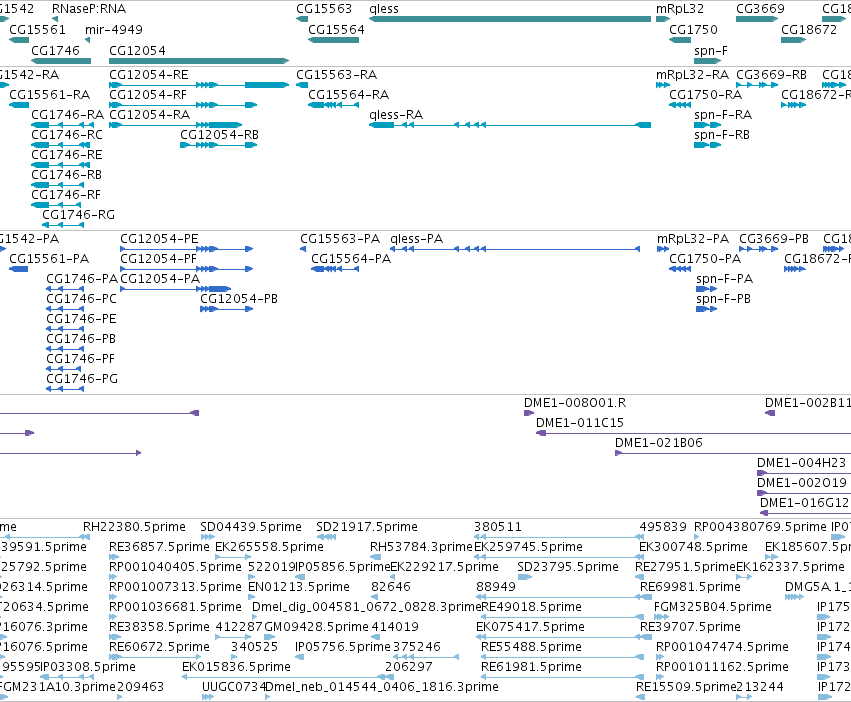The image size is (851, 702).
Task: Select gene CG15564
Action: pyautogui.click(x=333, y=40)
